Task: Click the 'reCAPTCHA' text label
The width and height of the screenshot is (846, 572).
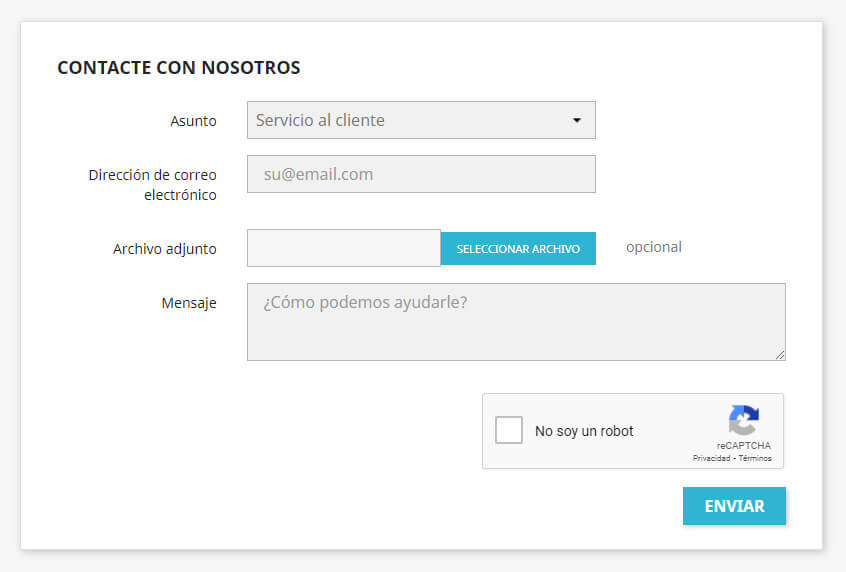Action: point(743,445)
